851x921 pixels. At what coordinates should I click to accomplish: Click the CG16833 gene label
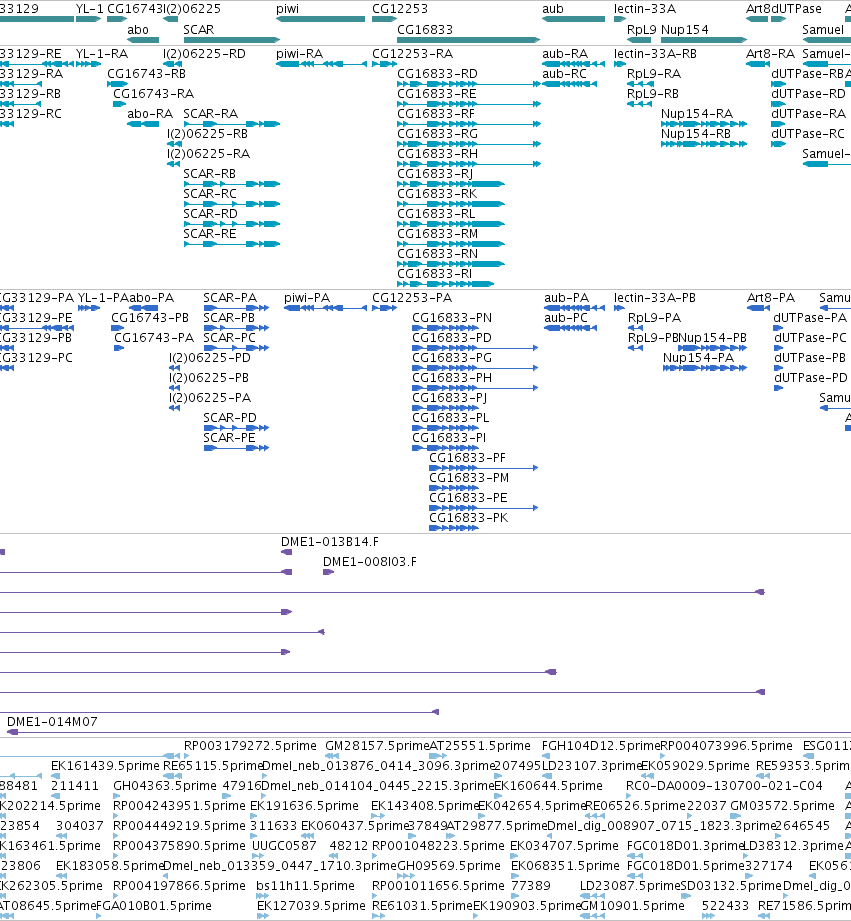tap(425, 29)
